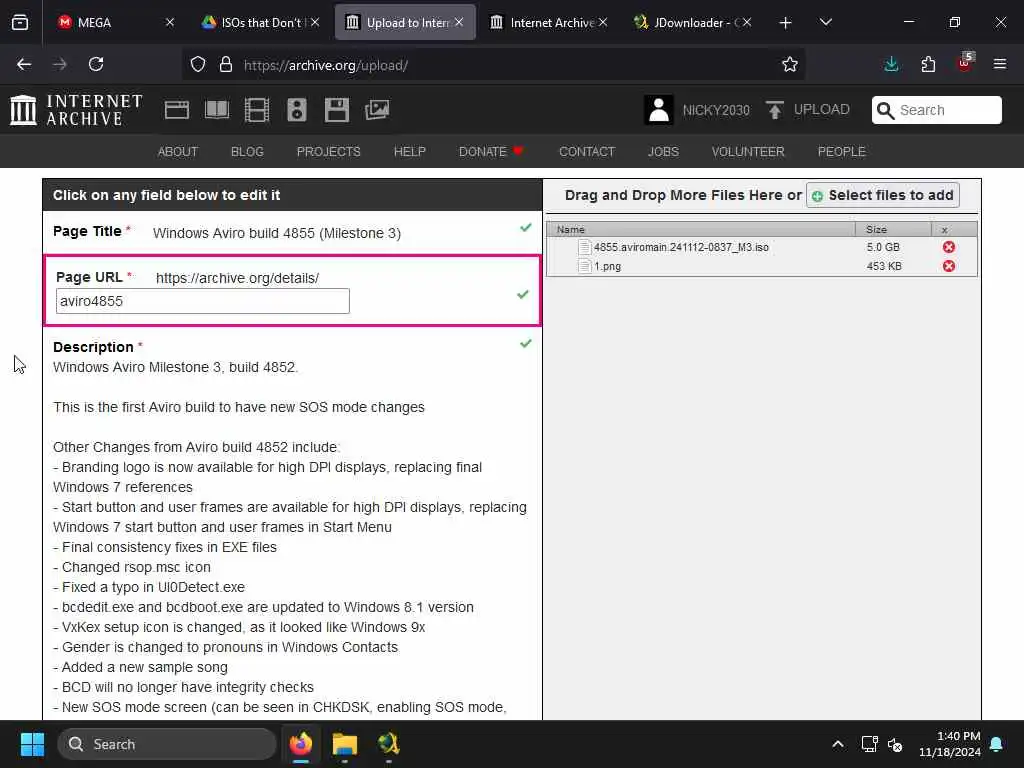Click the UPLOAD arrow icon
Viewport: 1024px width, 768px height.
coord(775,110)
